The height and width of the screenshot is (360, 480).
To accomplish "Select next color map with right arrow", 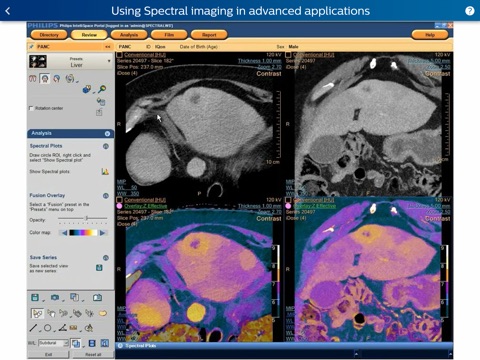I will click(103, 233).
